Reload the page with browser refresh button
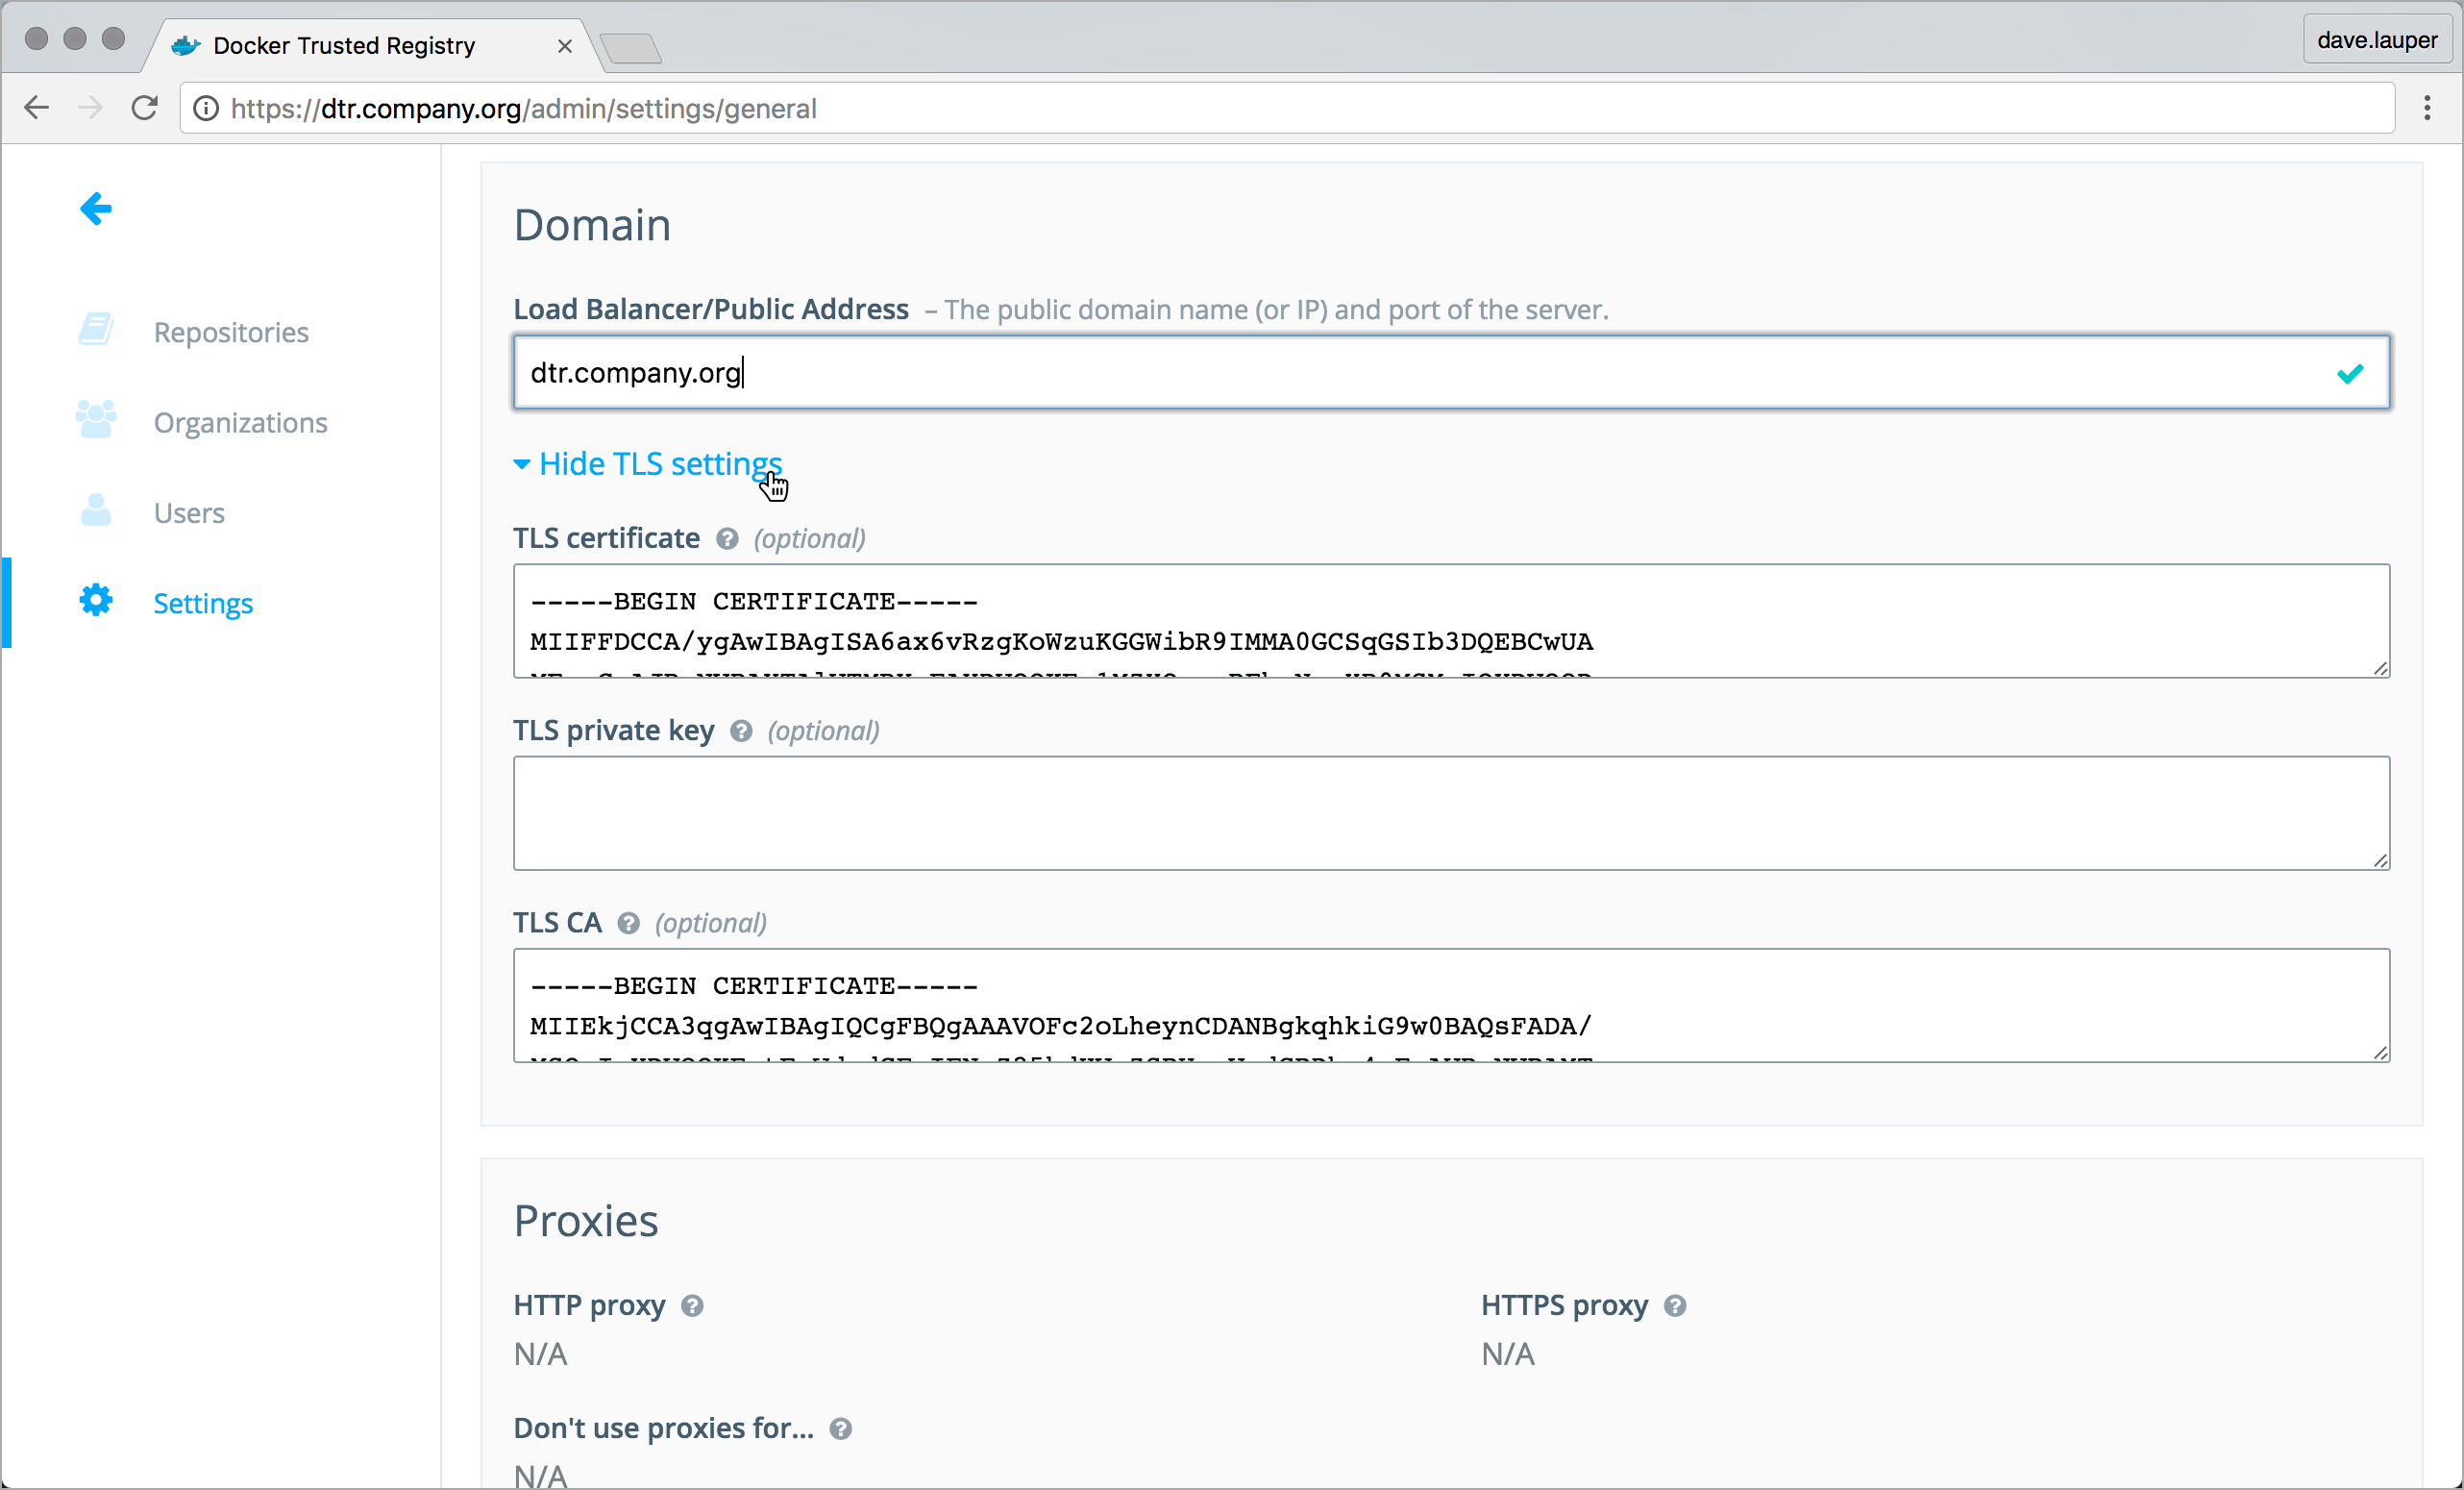Screen dimensions: 2464x1490 (x=145, y=108)
